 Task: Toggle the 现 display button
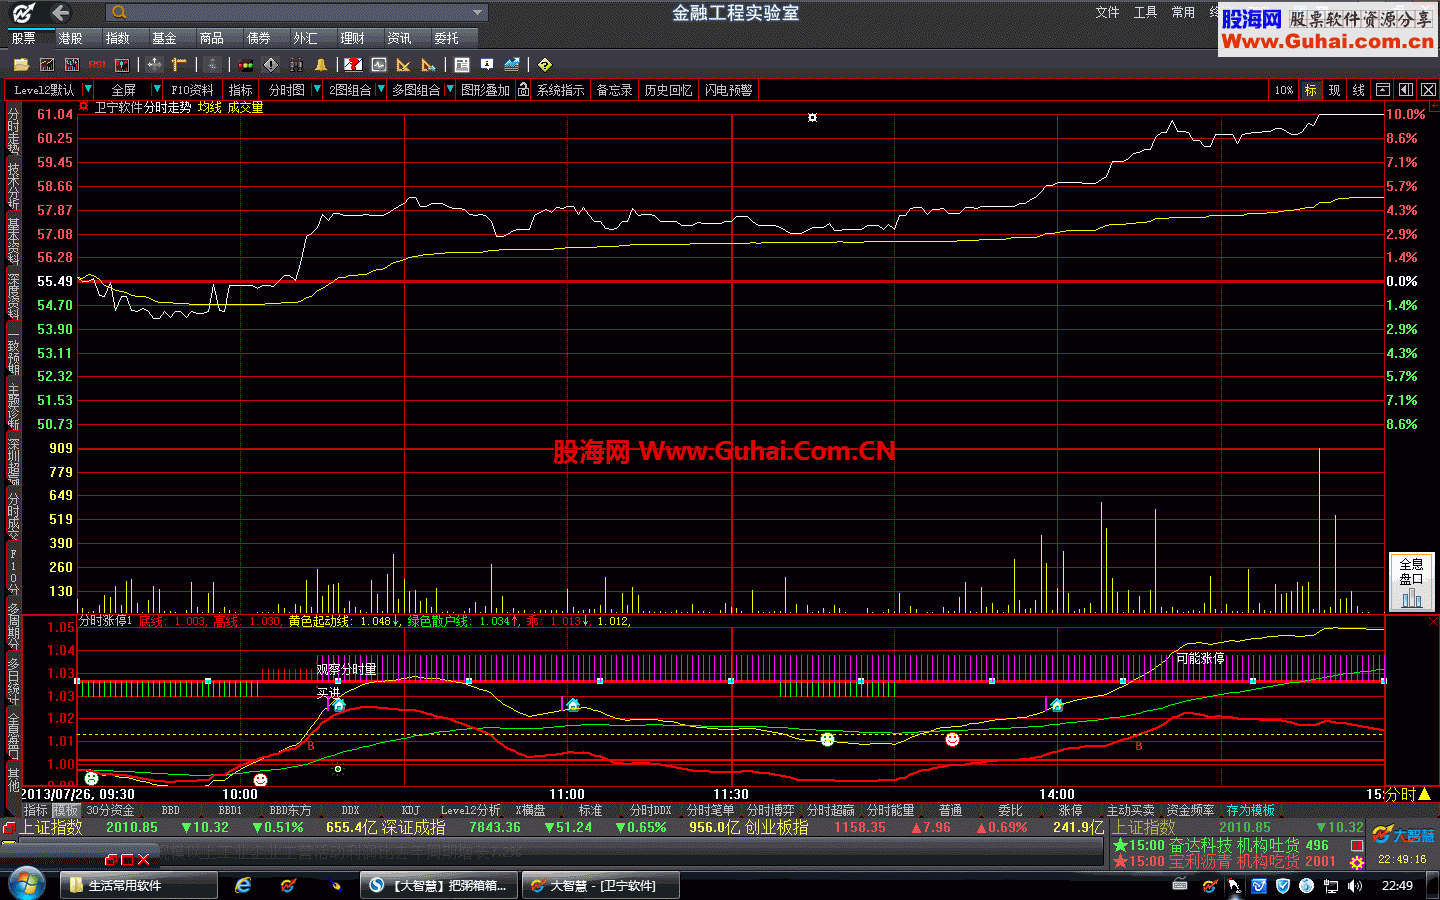[x=1334, y=90]
